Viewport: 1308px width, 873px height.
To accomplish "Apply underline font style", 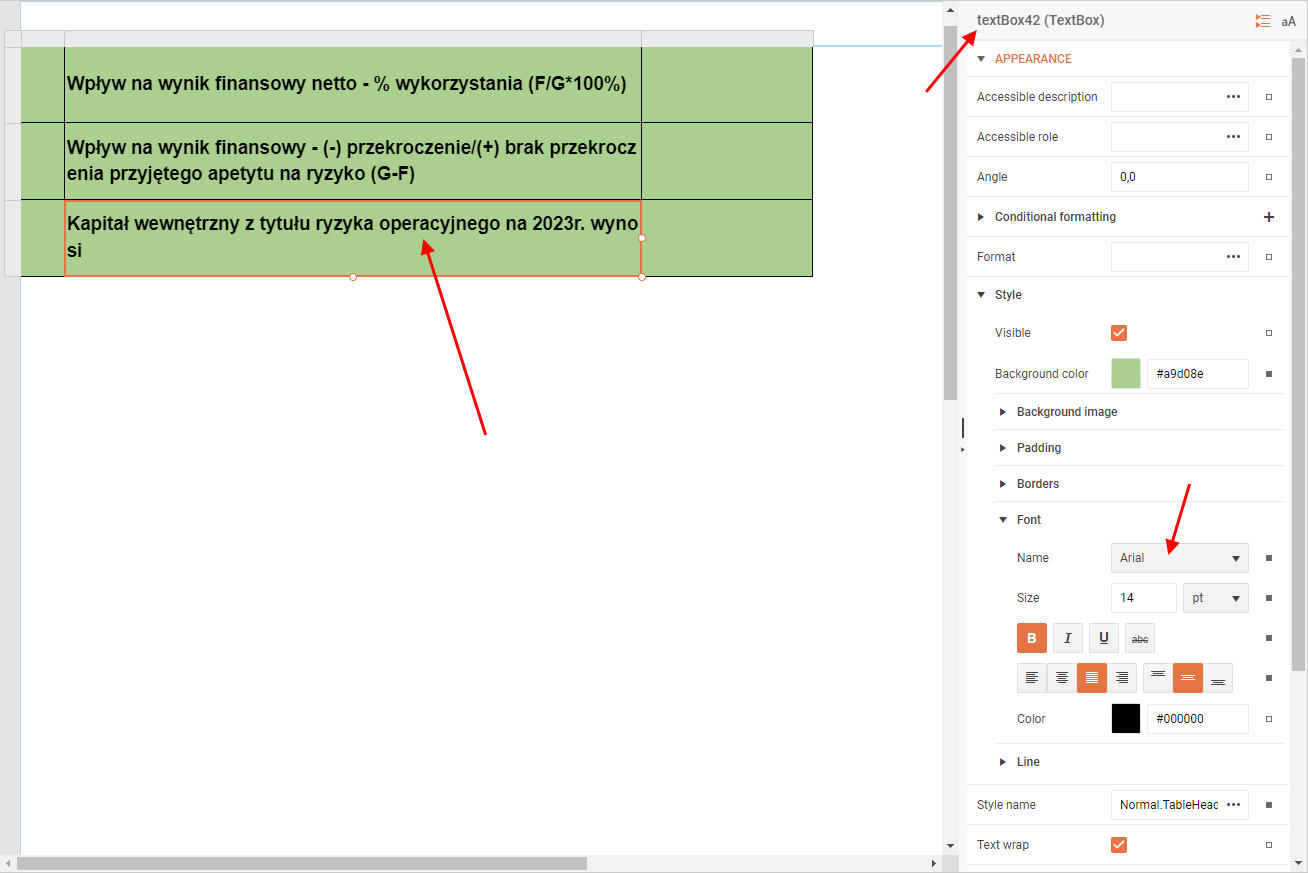I will pyautogui.click(x=1103, y=638).
